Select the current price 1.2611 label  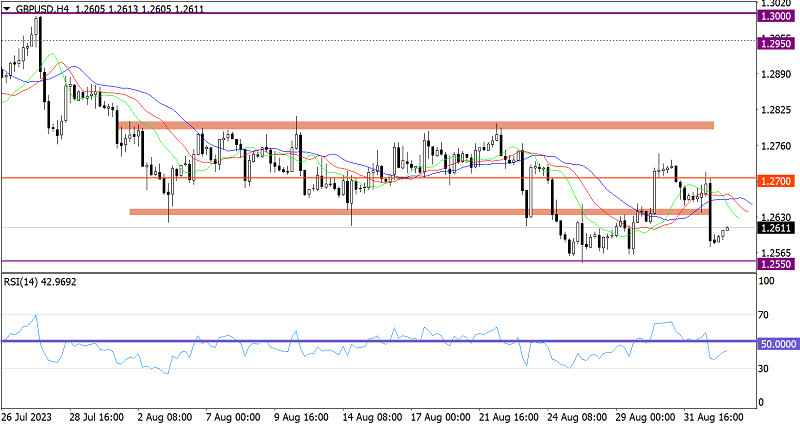click(776, 228)
